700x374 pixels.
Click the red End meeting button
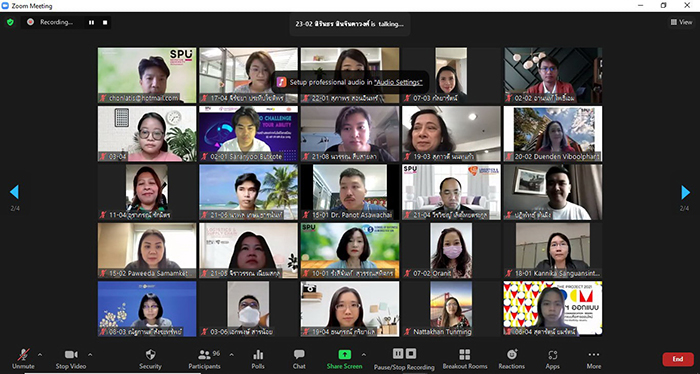click(x=678, y=359)
